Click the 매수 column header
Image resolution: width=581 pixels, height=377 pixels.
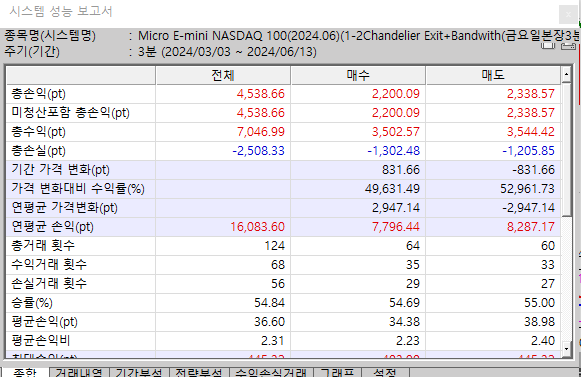[x=358, y=75]
